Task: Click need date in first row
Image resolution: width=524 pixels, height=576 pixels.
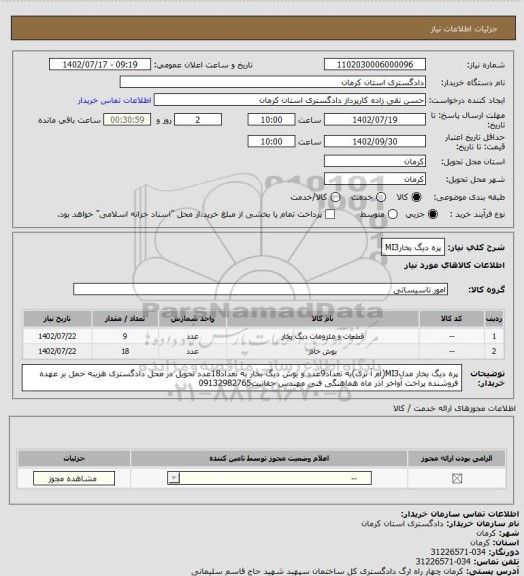Action: [57, 336]
